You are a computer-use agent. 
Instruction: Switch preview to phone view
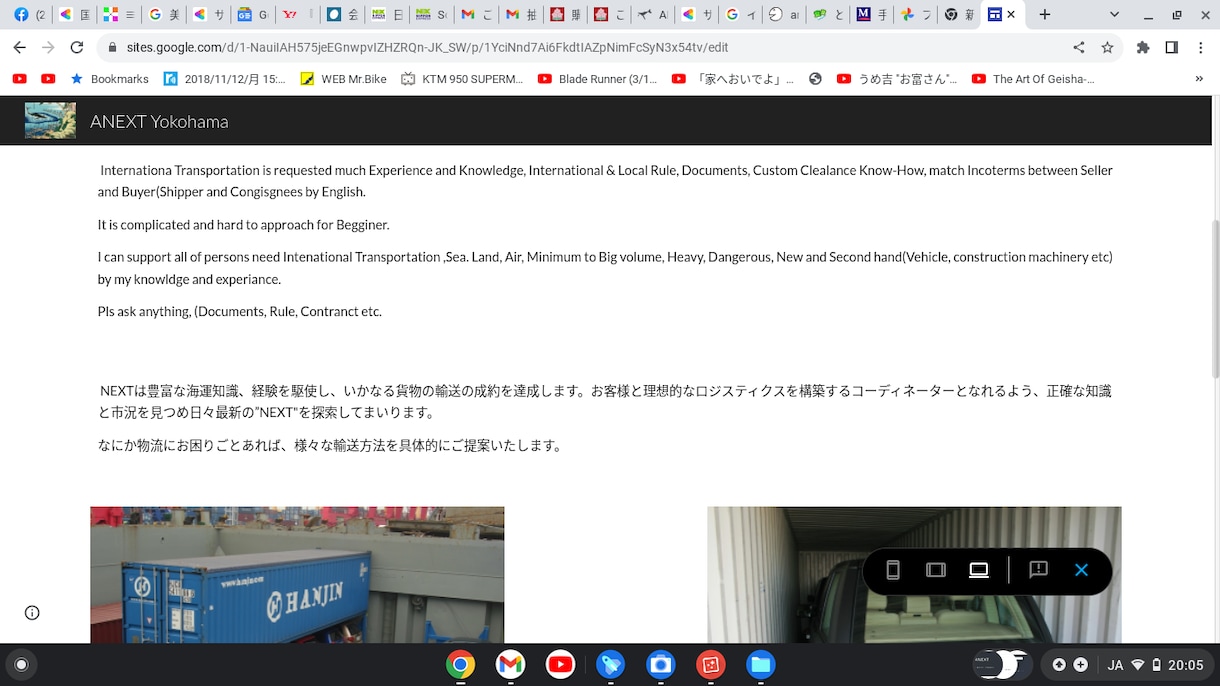tap(893, 570)
